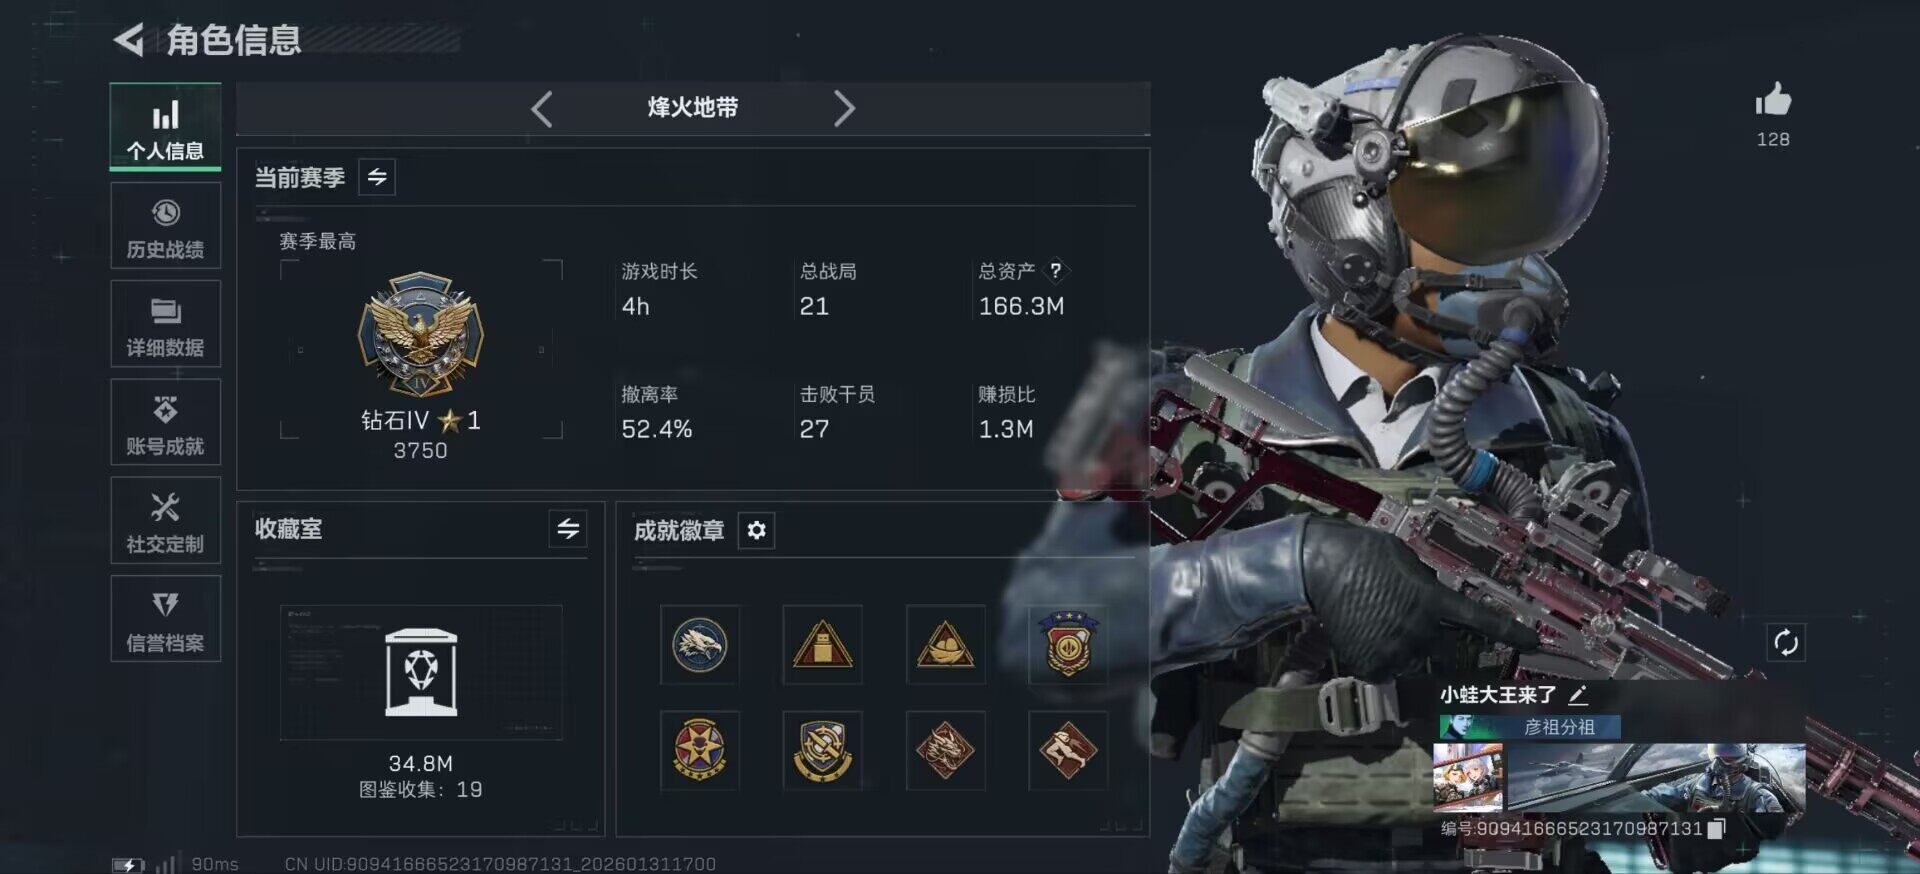Click the eagle head achievement badge
The height and width of the screenshot is (874, 1920).
point(699,645)
